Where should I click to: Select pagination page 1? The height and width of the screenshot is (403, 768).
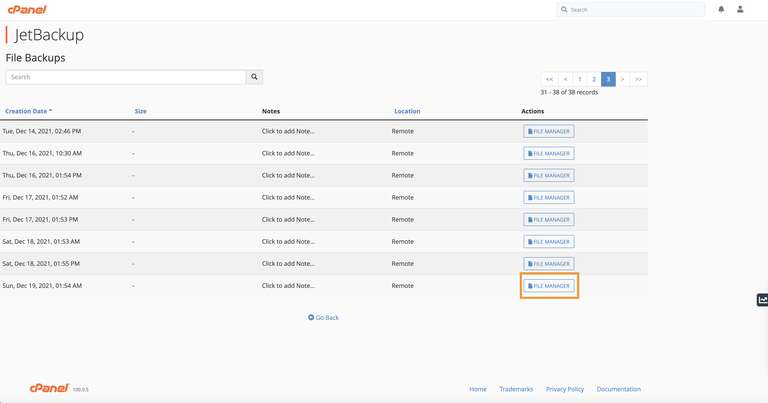[x=580, y=79]
